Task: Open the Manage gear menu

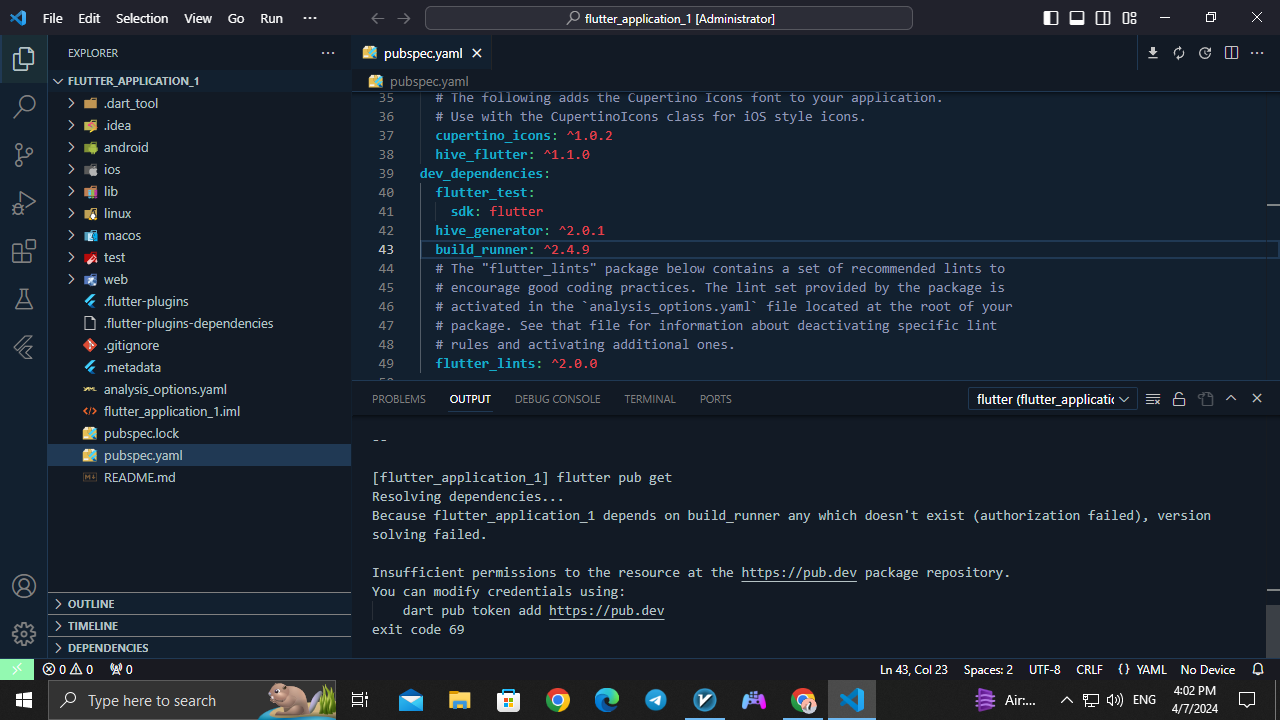Action: point(24,634)
